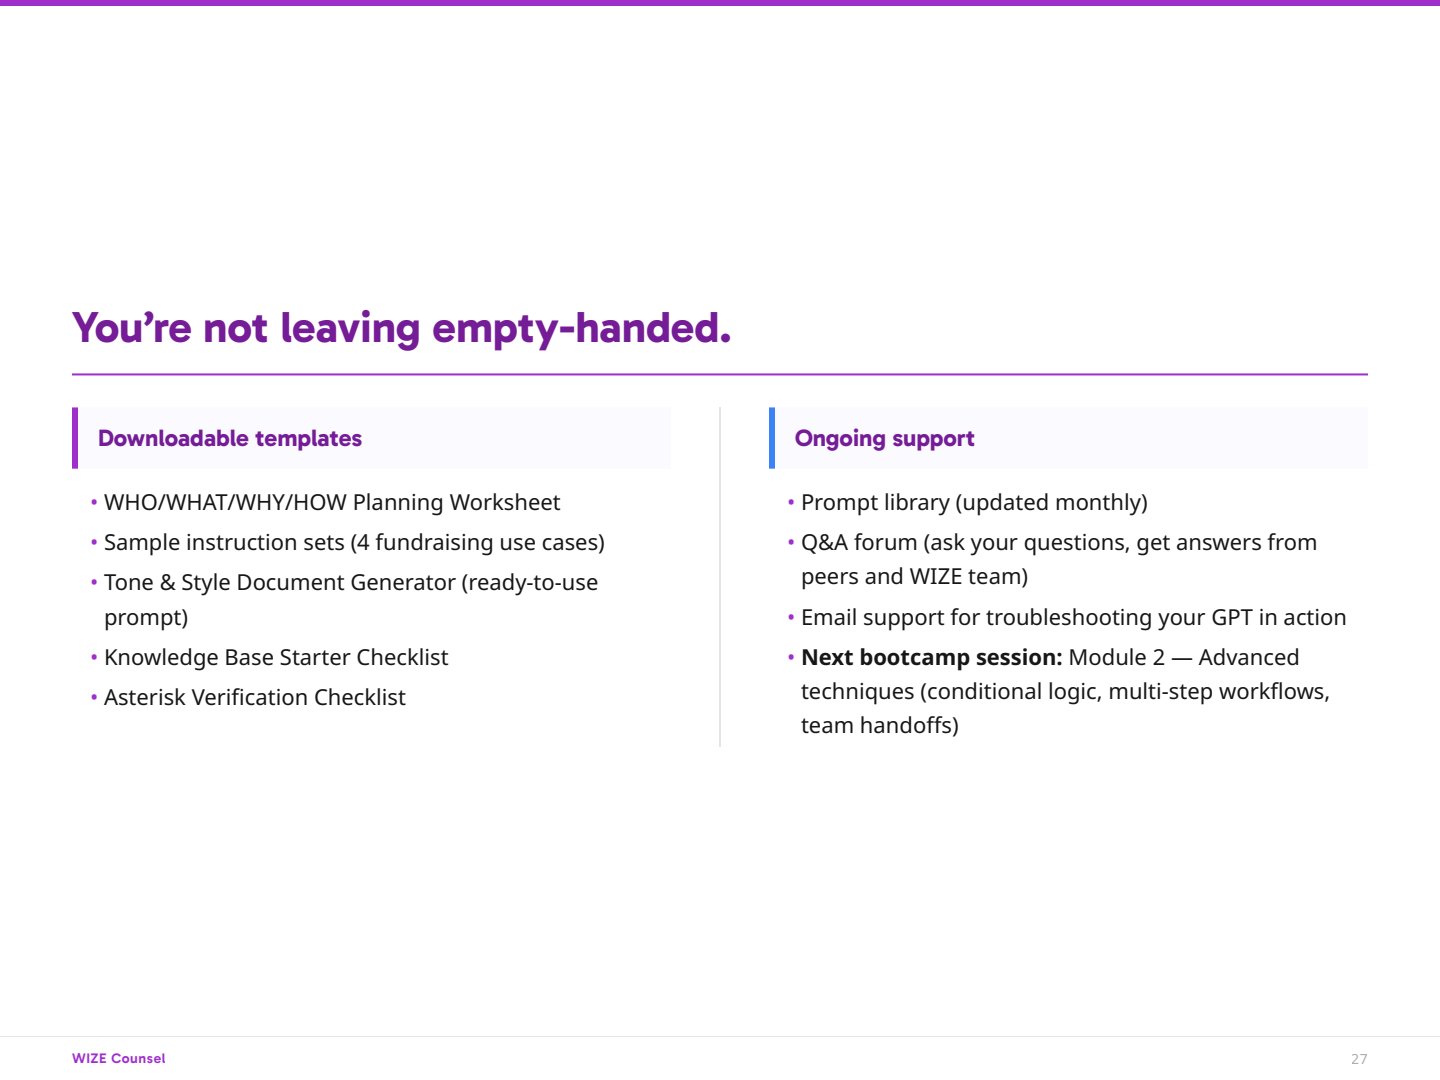
Task: Click the Sample instruction sets bullet
Action: coord(354,543)
